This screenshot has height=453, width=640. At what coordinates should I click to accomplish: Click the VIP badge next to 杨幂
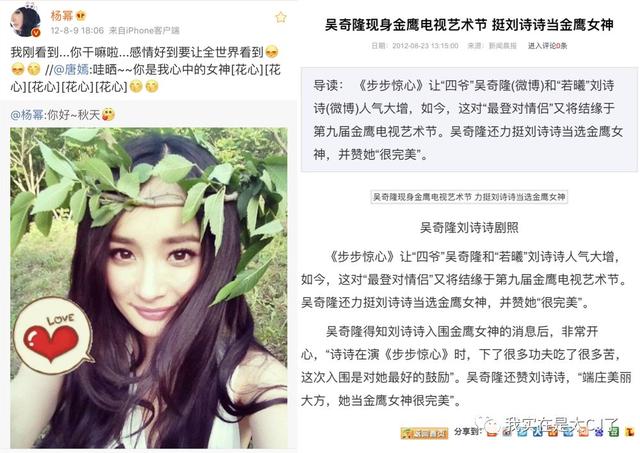[81, 16]
